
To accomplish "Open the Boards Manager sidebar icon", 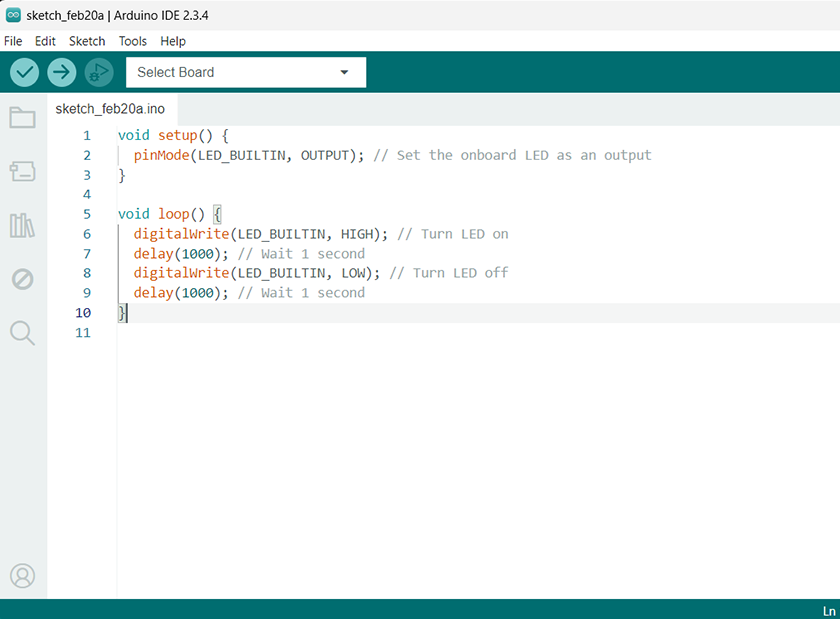I will [22, 172].
